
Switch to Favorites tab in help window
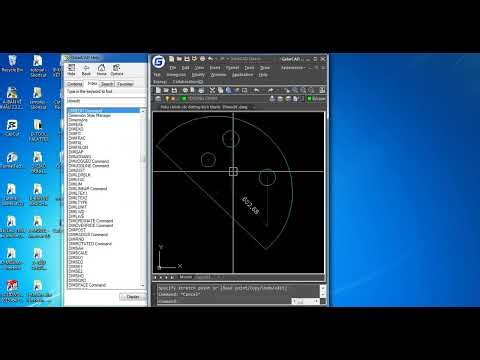[125, 84]
